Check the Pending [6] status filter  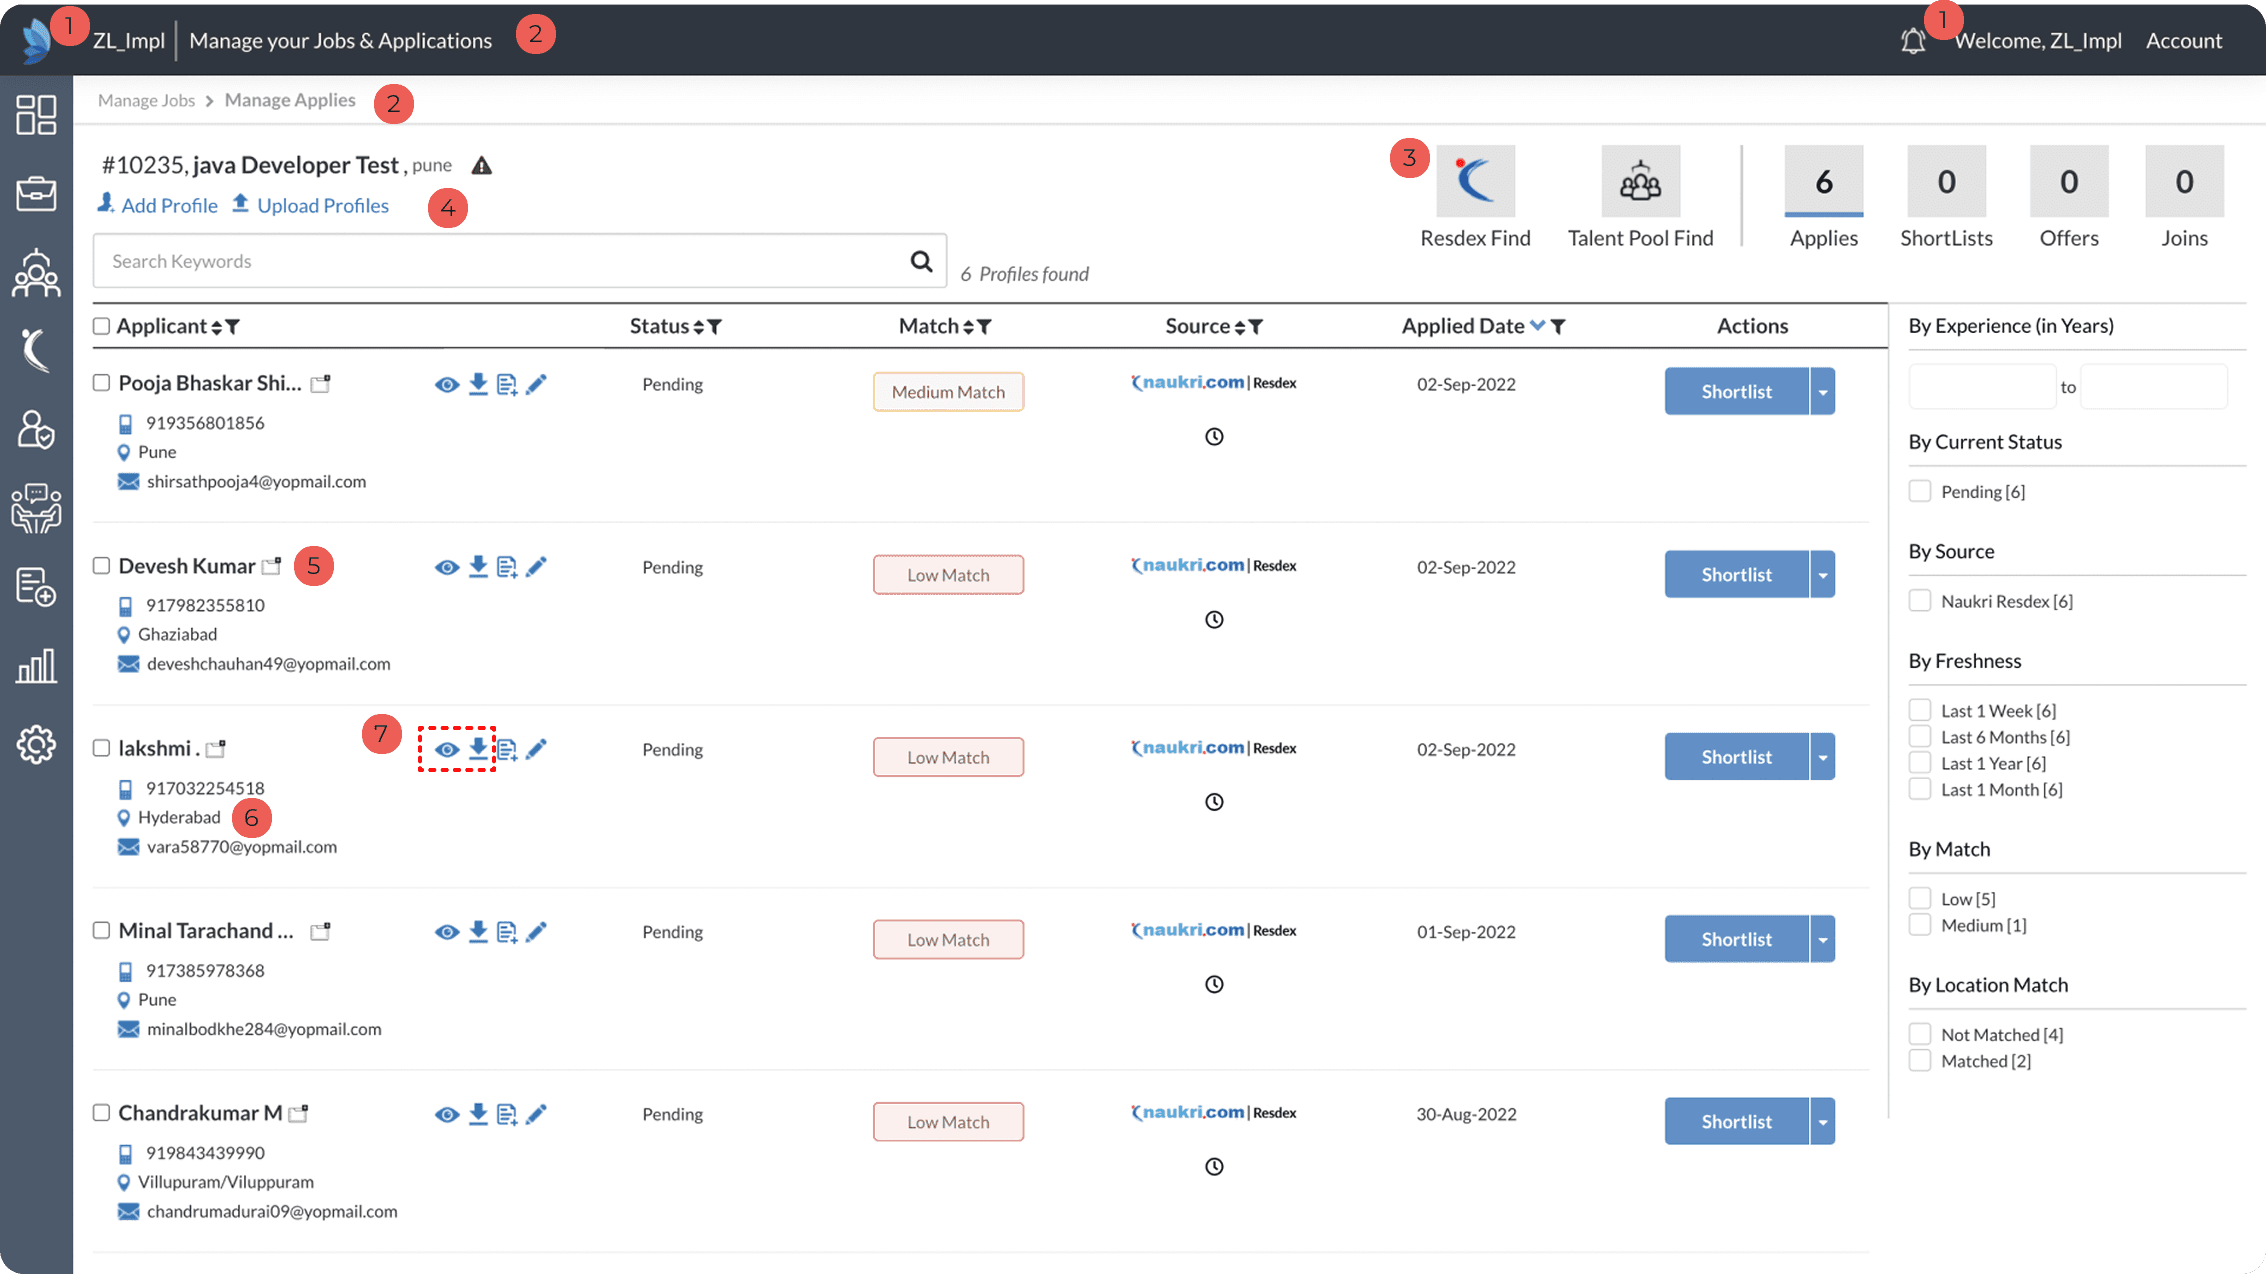point(1919,491)
